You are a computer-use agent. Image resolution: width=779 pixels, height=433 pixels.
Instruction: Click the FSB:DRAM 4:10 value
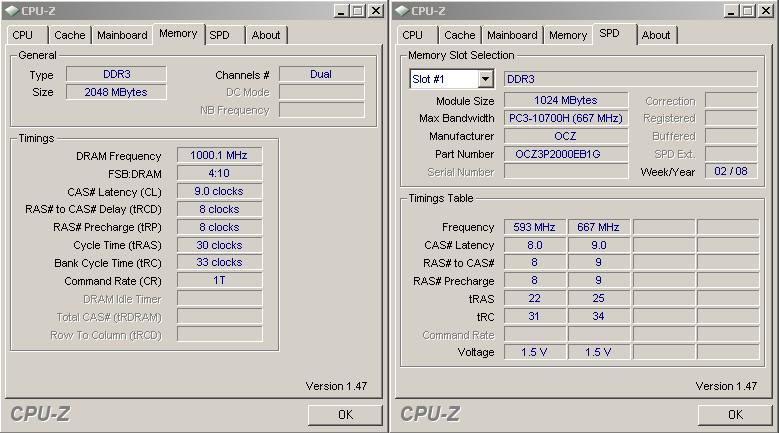pos(219,173)
